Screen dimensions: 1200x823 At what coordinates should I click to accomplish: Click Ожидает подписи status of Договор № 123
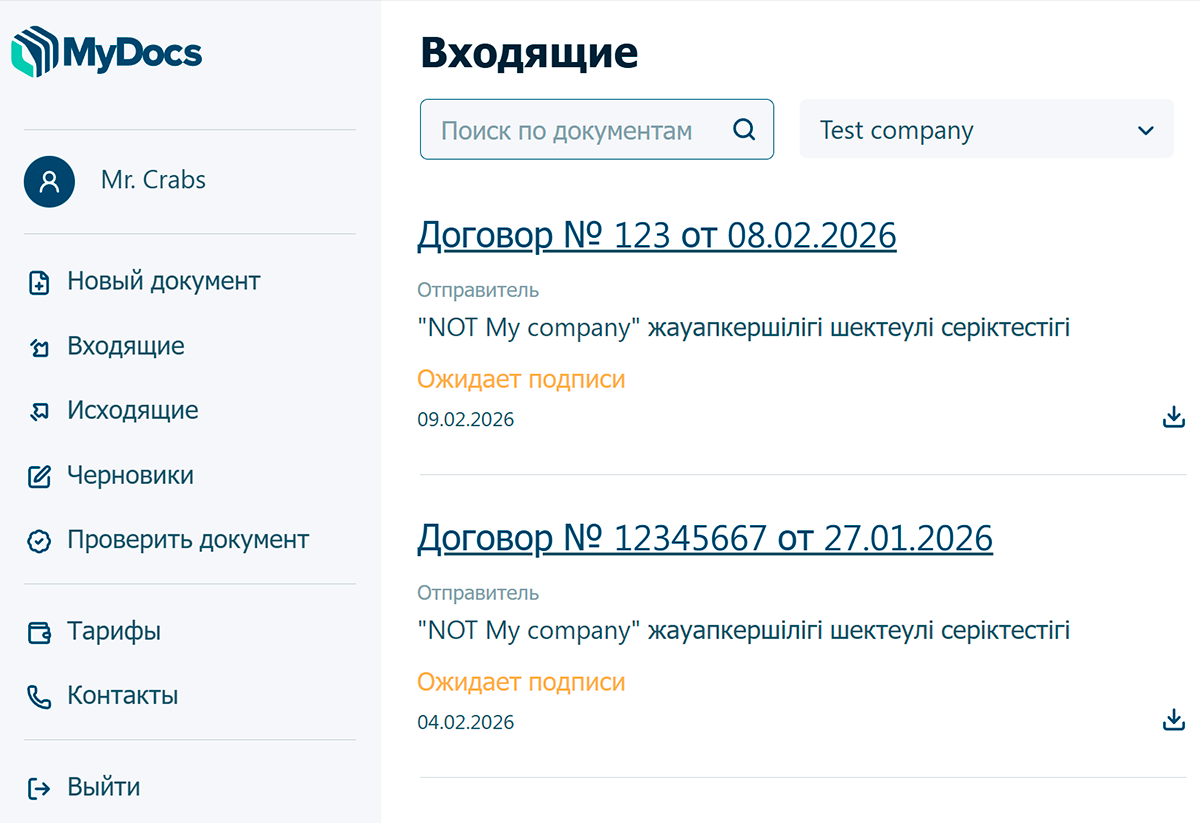pyautogui.click(x=520, y=379)
